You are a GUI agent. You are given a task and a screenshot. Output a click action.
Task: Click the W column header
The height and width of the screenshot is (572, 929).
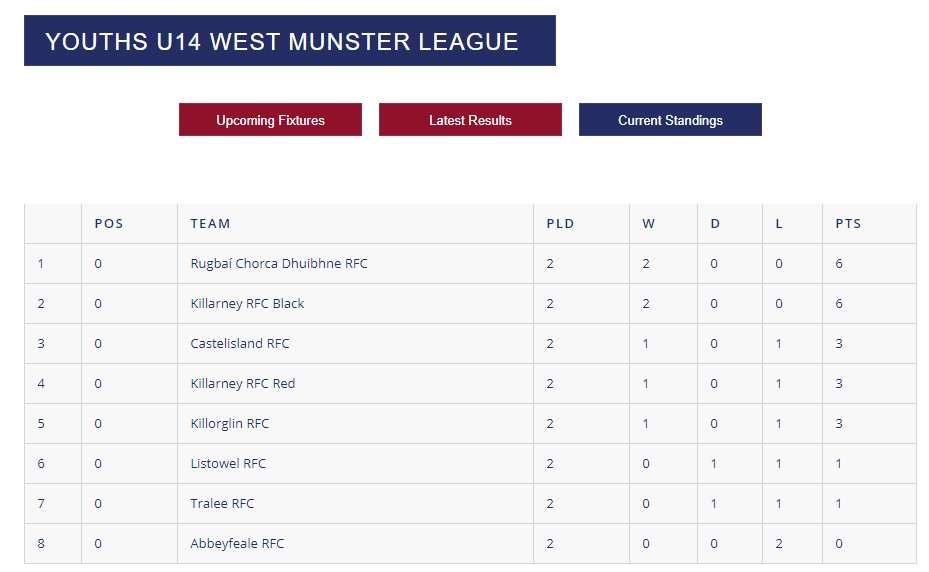(x=649, y=223)
